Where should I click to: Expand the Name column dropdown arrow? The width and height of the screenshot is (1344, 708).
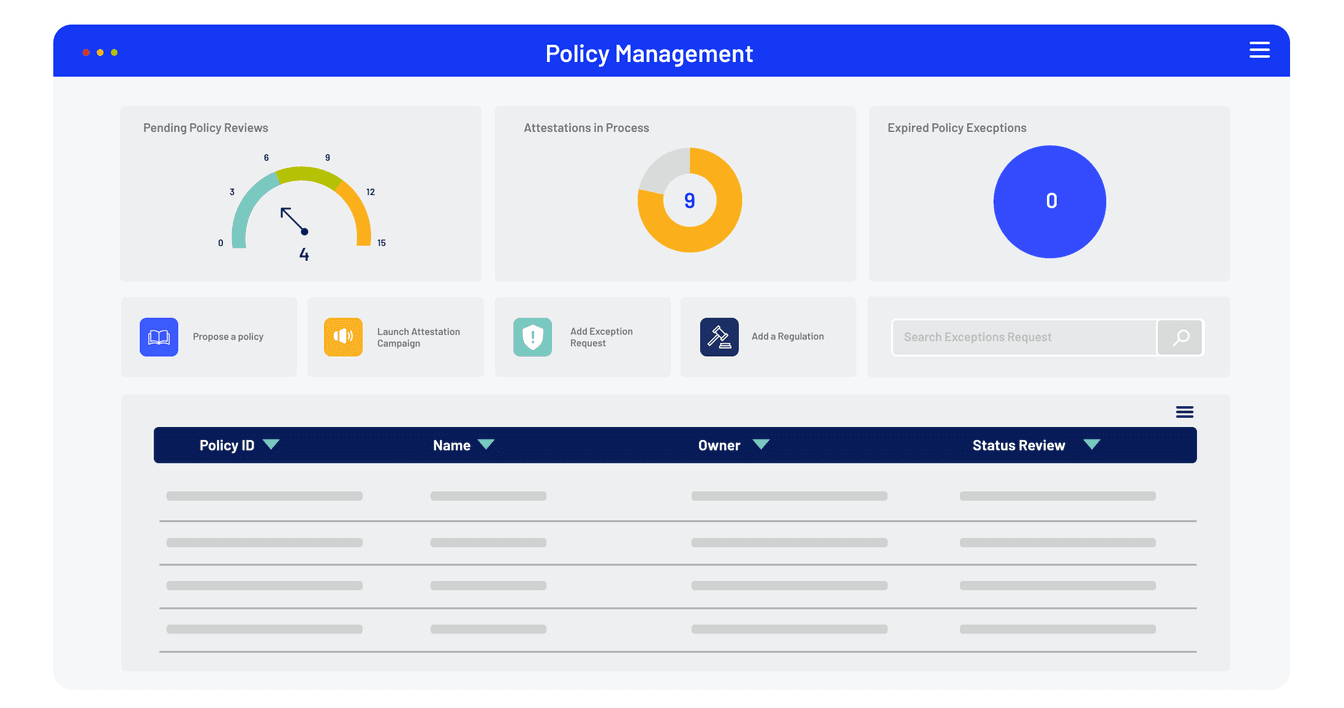click(486, 445)
